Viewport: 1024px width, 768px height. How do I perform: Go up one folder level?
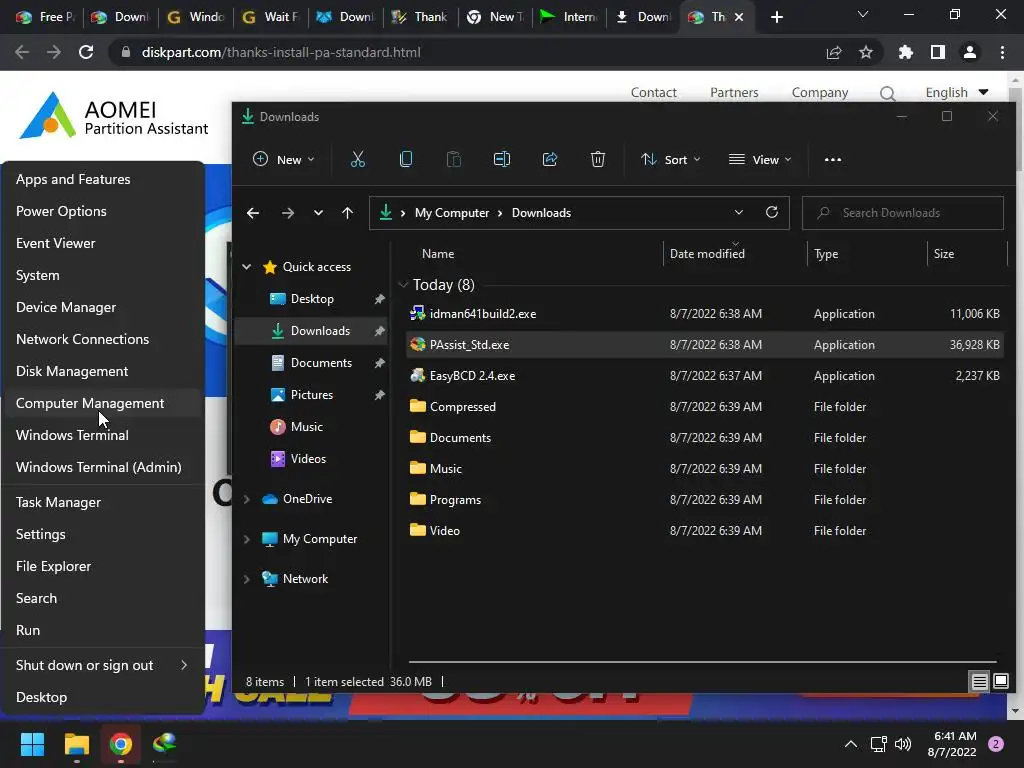[347, 213]
